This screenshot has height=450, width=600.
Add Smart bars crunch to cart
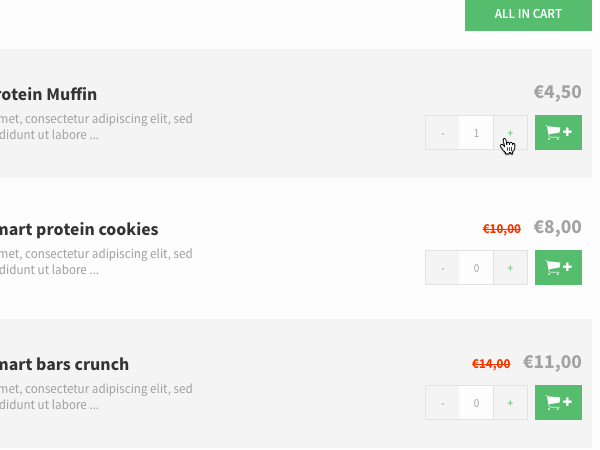[558, 403]
